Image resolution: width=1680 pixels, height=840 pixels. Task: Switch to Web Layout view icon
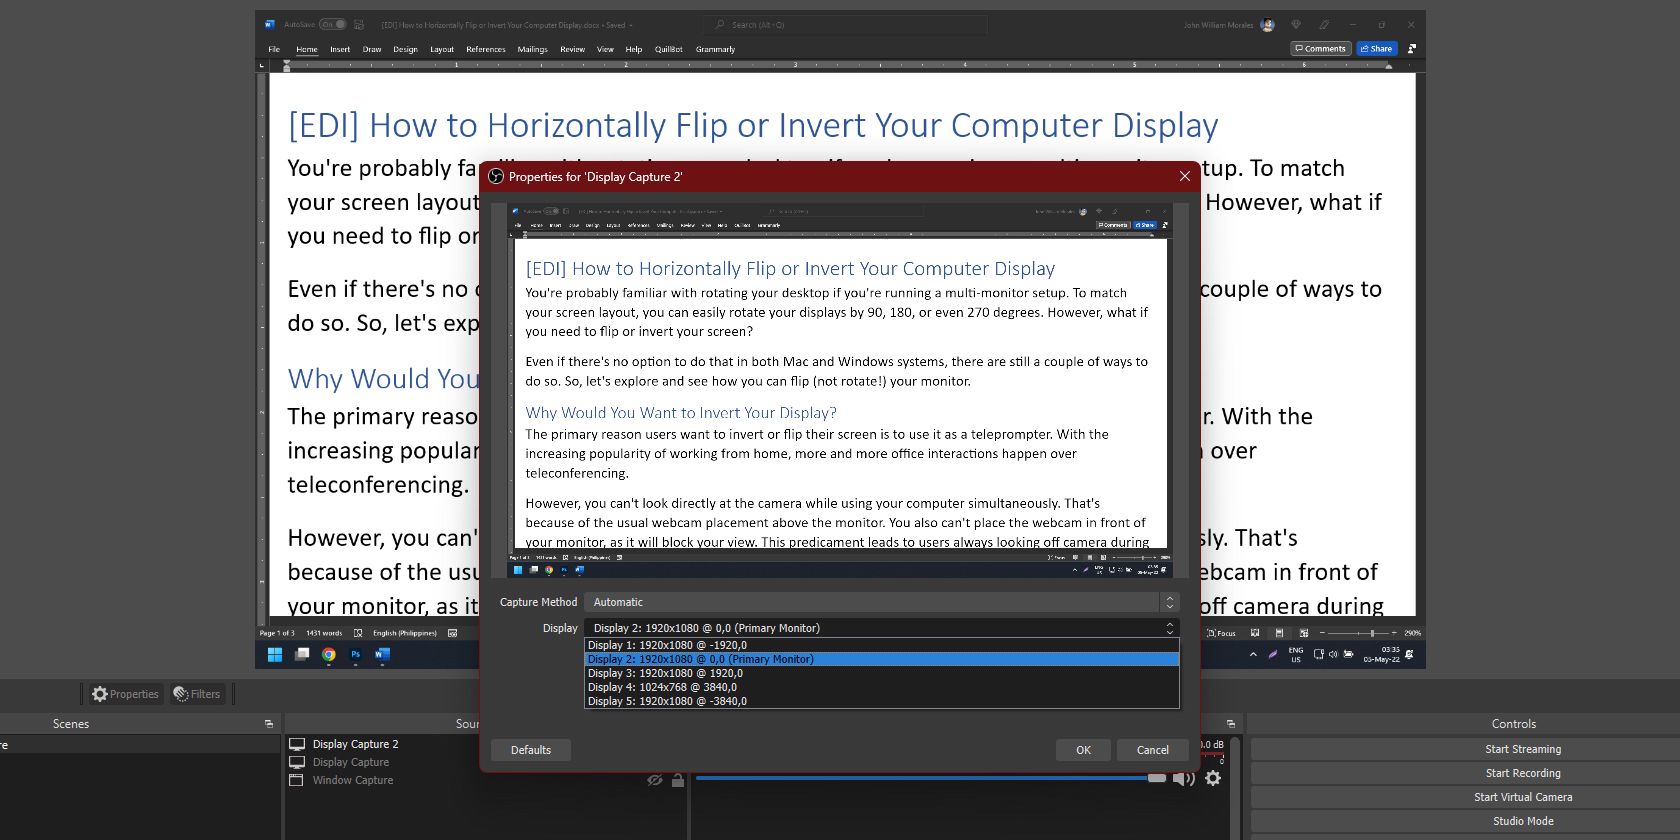coord(1303,633)
